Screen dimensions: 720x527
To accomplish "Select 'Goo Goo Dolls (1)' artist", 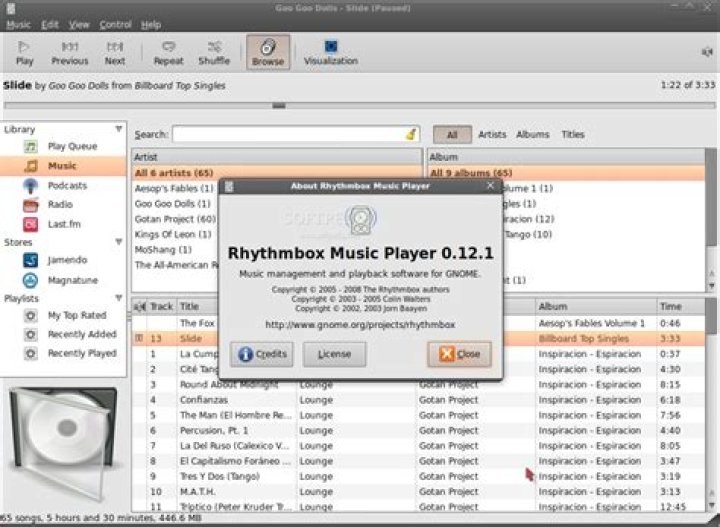I will point(173,203).
